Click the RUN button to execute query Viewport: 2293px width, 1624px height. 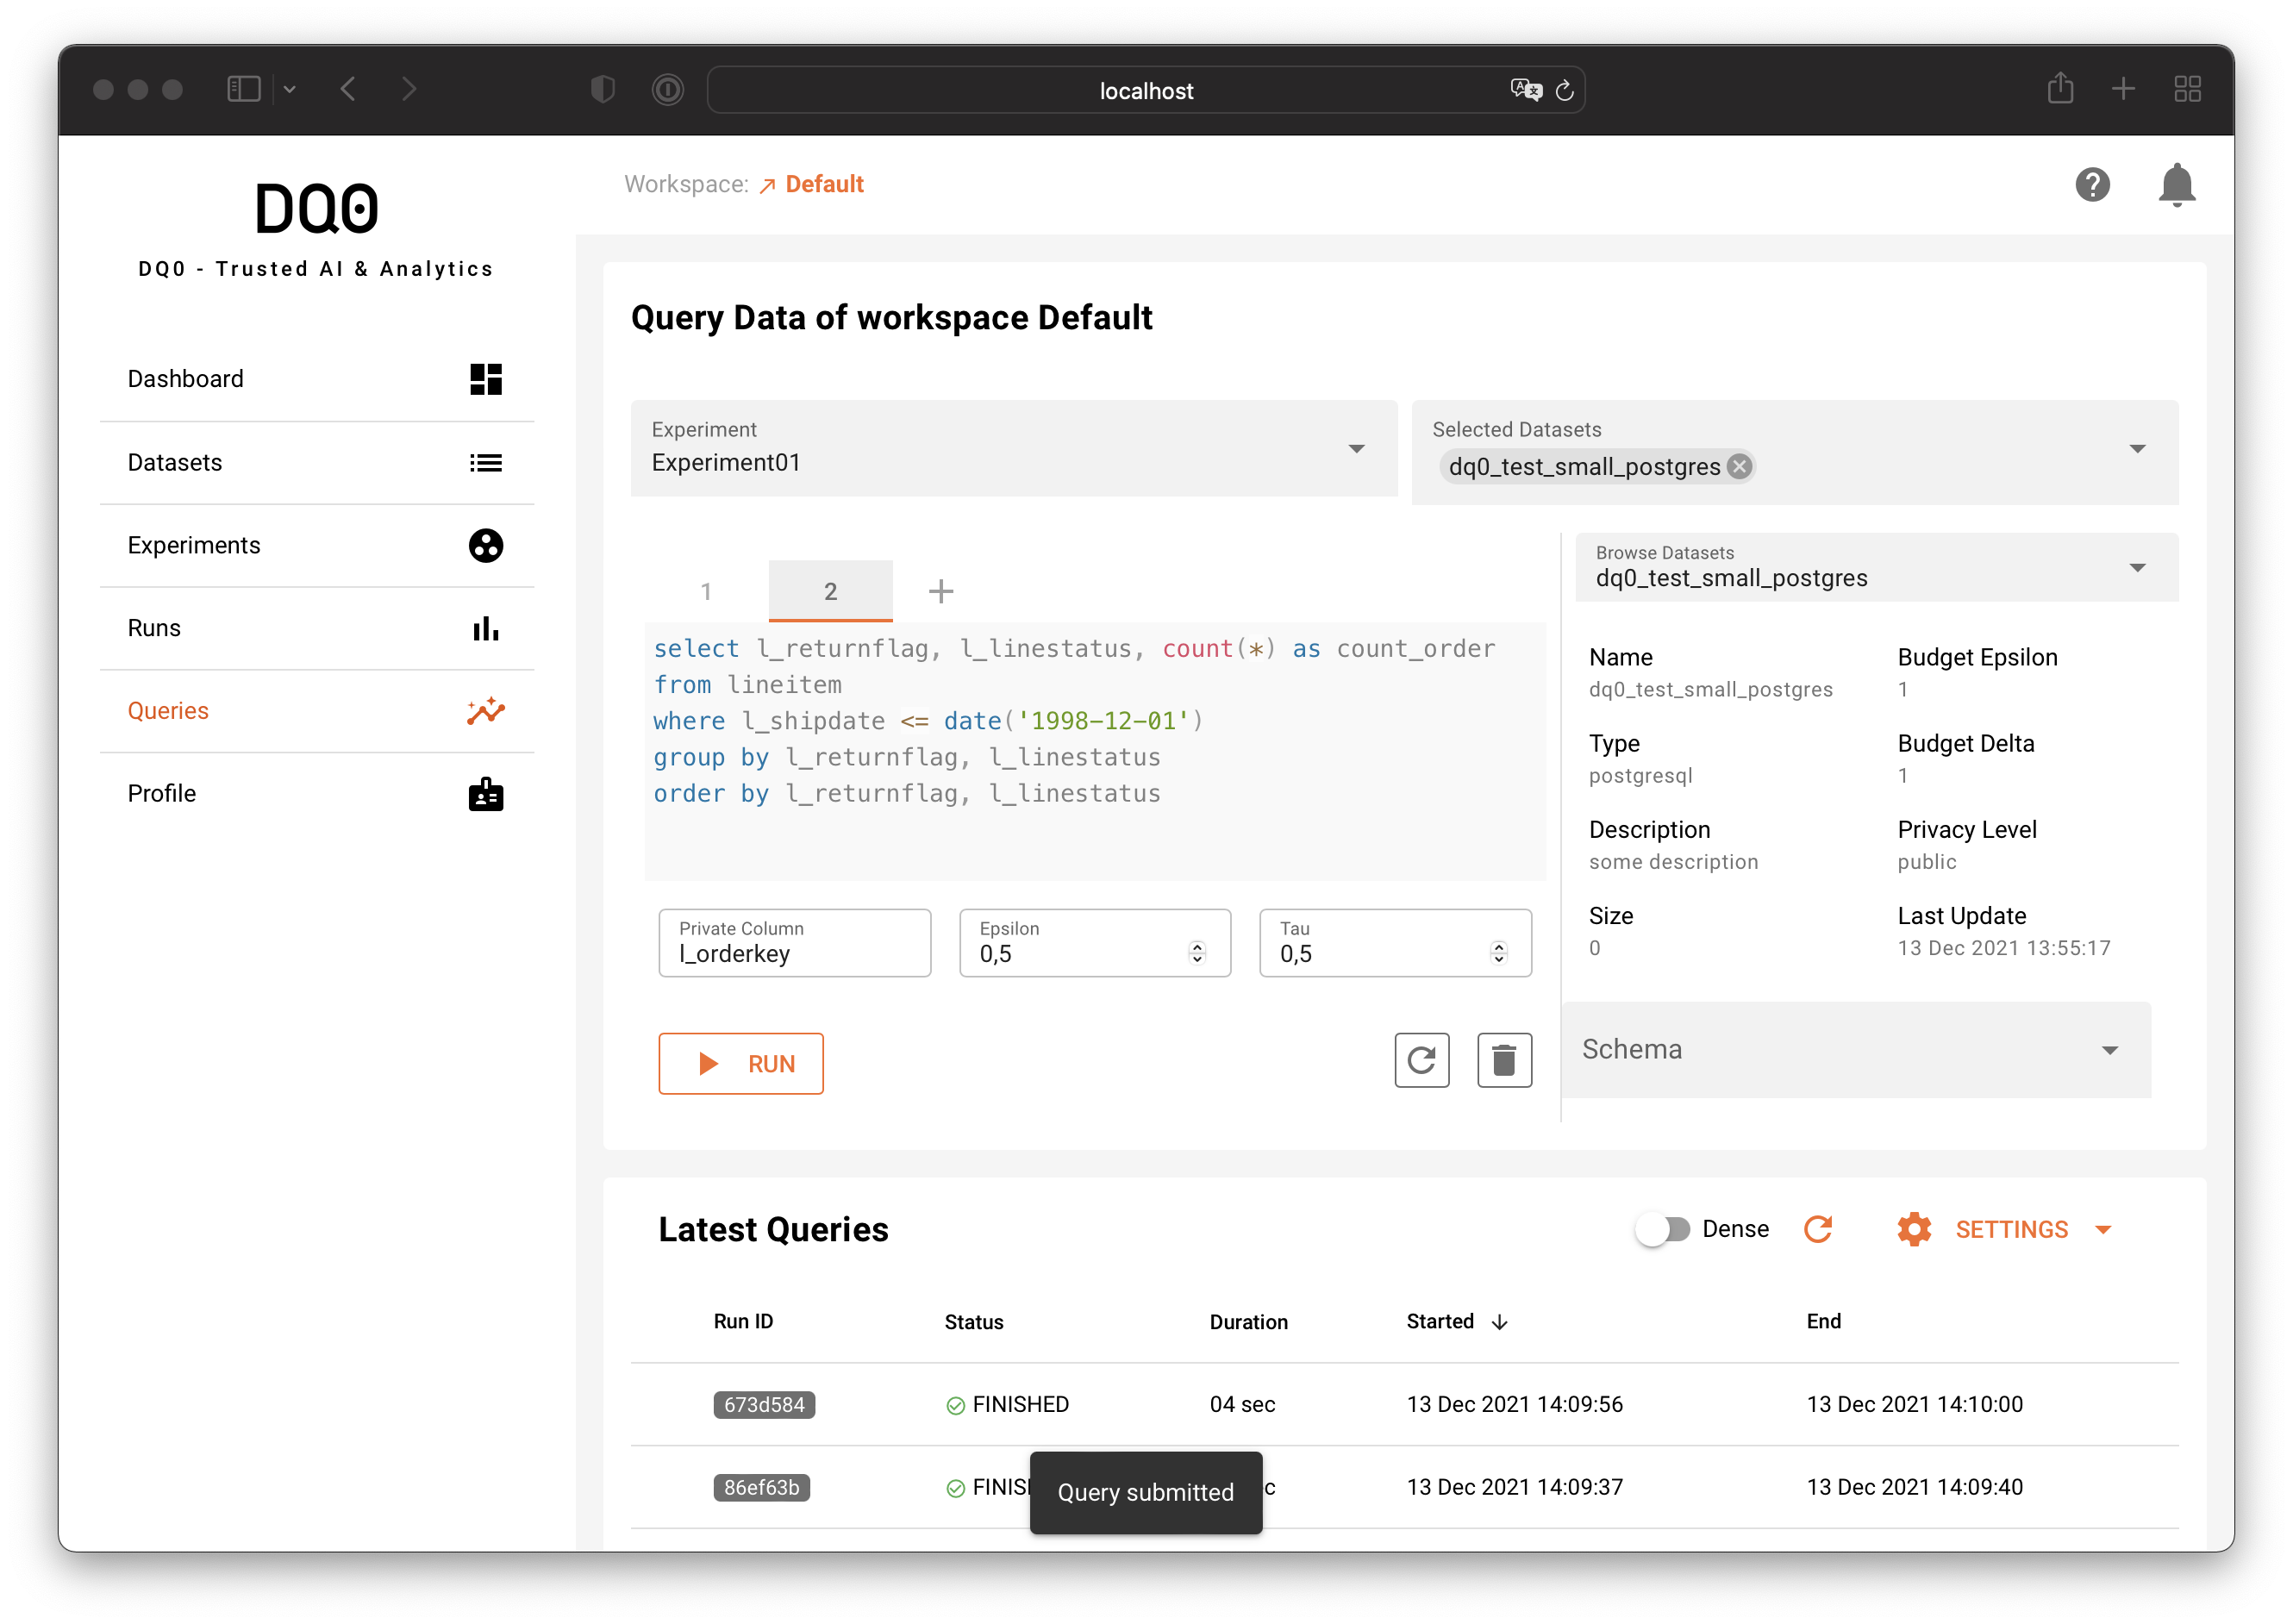[x=743, y=1062]
